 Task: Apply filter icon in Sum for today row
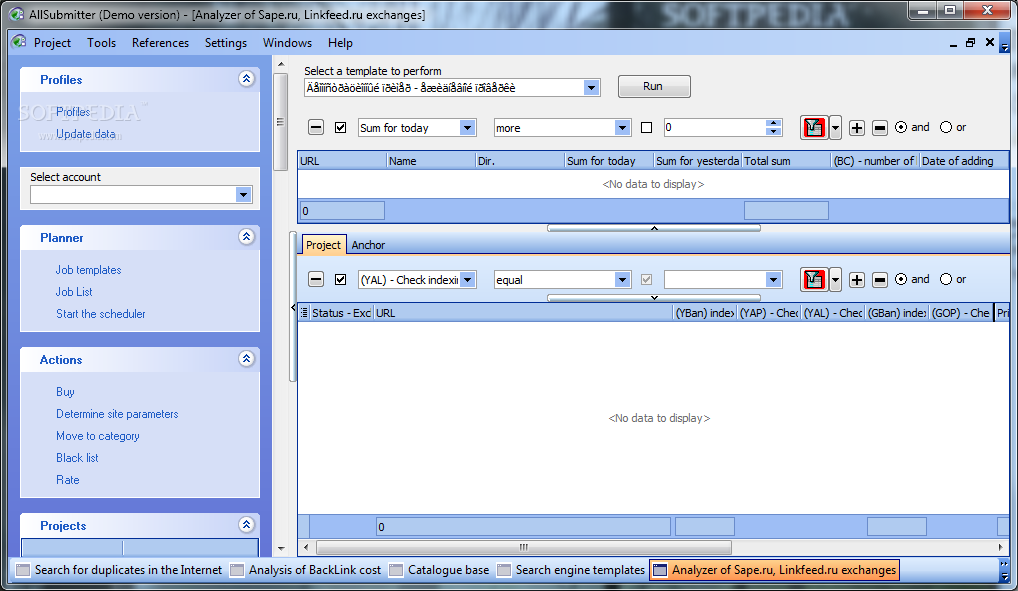[x=813, y=128]
